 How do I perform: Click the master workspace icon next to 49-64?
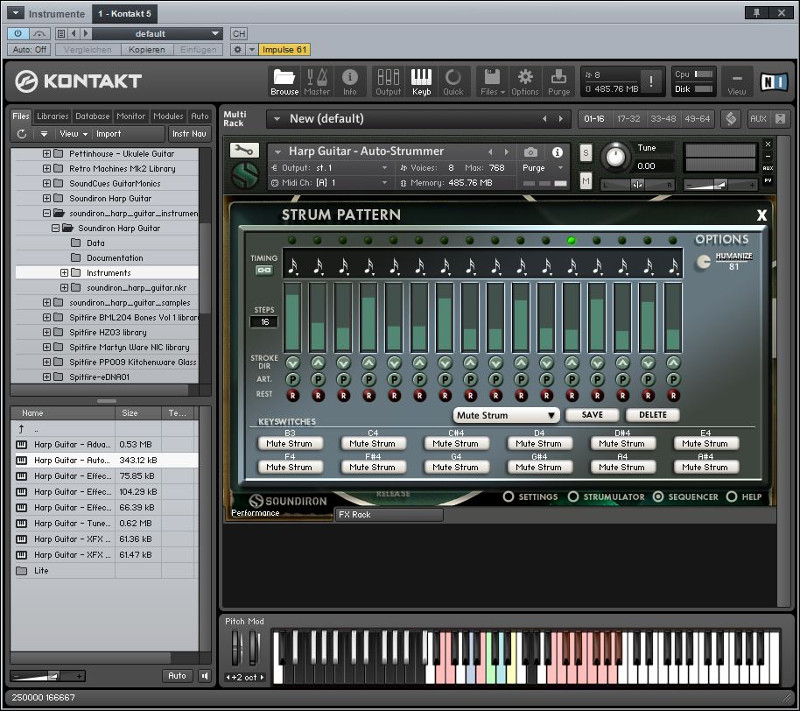point(731,119)
